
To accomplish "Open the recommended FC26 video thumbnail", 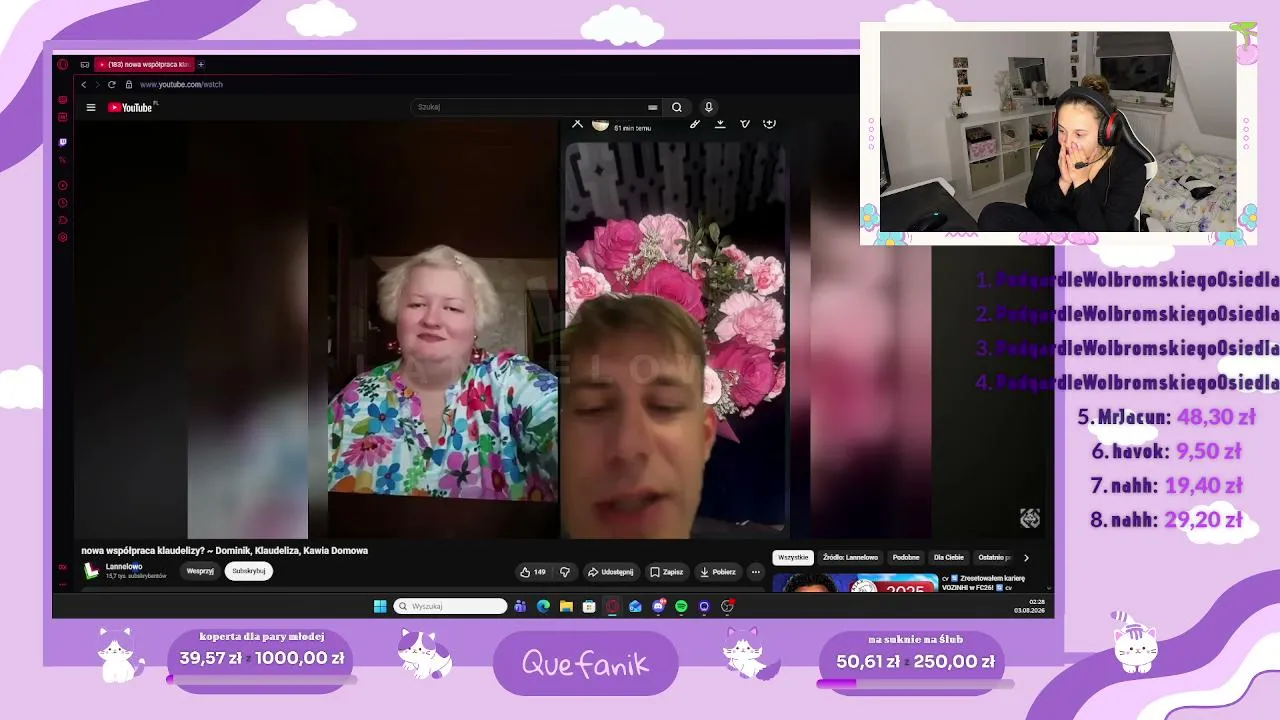I will click(855, 582).
